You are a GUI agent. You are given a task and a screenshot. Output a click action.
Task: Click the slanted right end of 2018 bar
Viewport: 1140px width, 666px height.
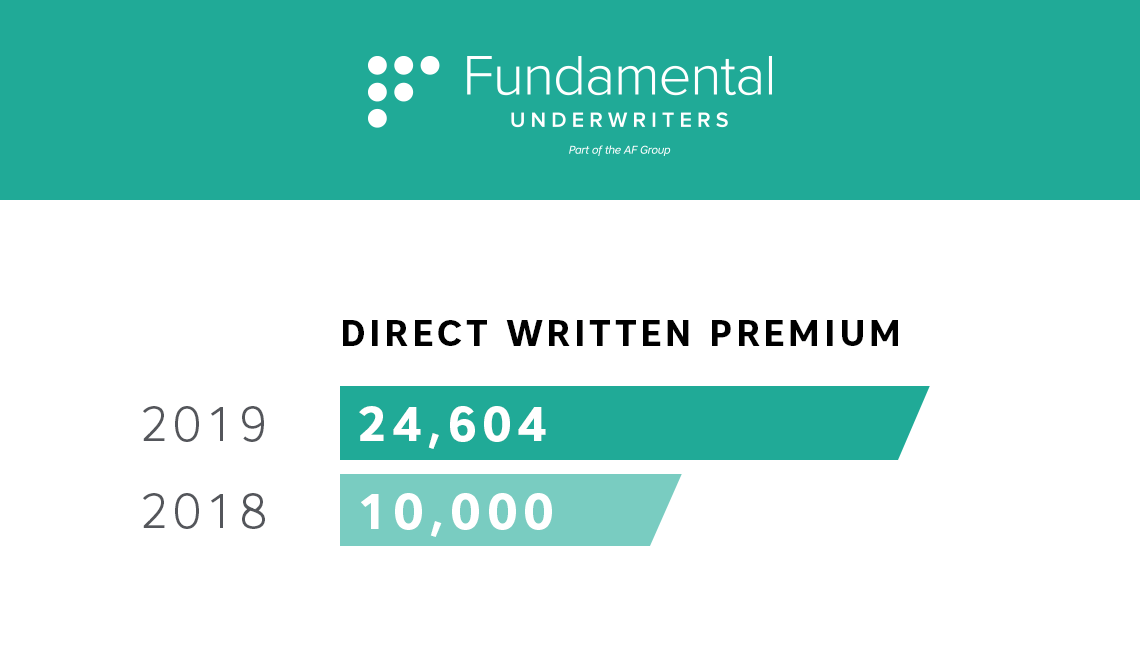(x=666, y=510)
